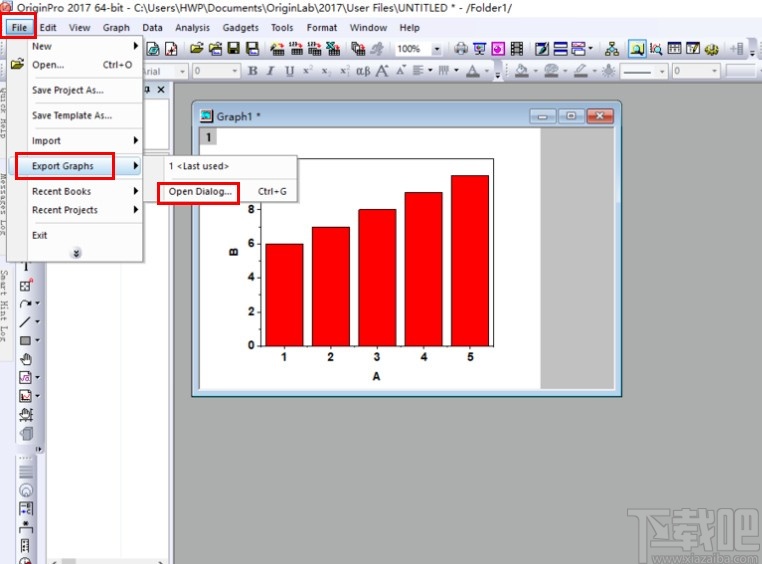Toggle Underline text formatting
762x564 pixels.
point(290,71)
